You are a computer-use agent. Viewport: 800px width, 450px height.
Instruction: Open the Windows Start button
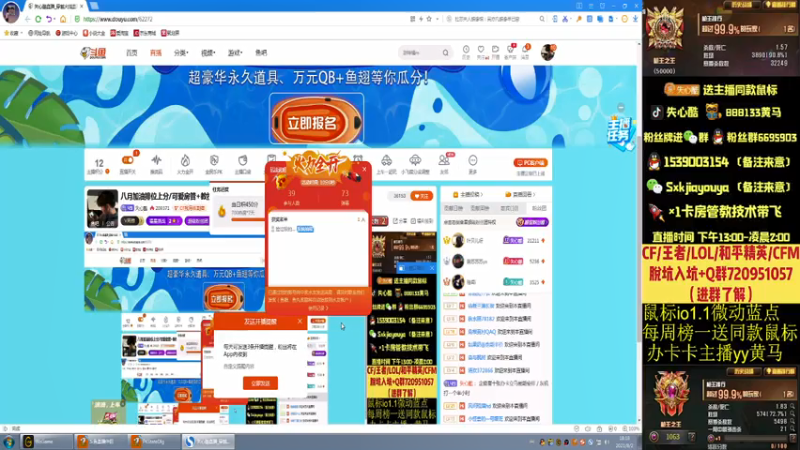coord(9,441)
